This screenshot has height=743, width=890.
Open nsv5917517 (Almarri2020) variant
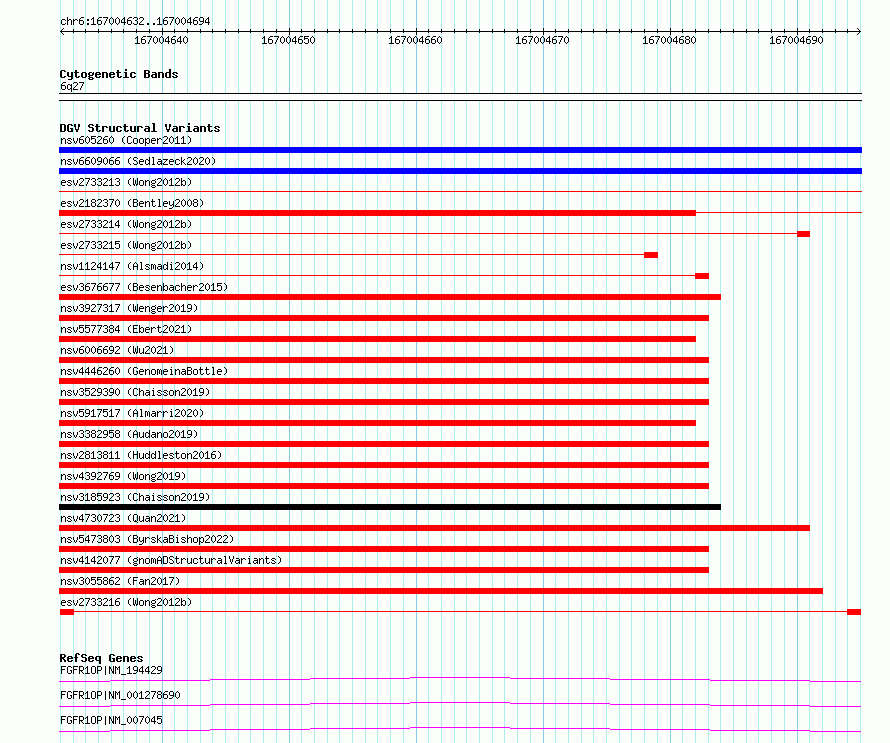(132, 413)
